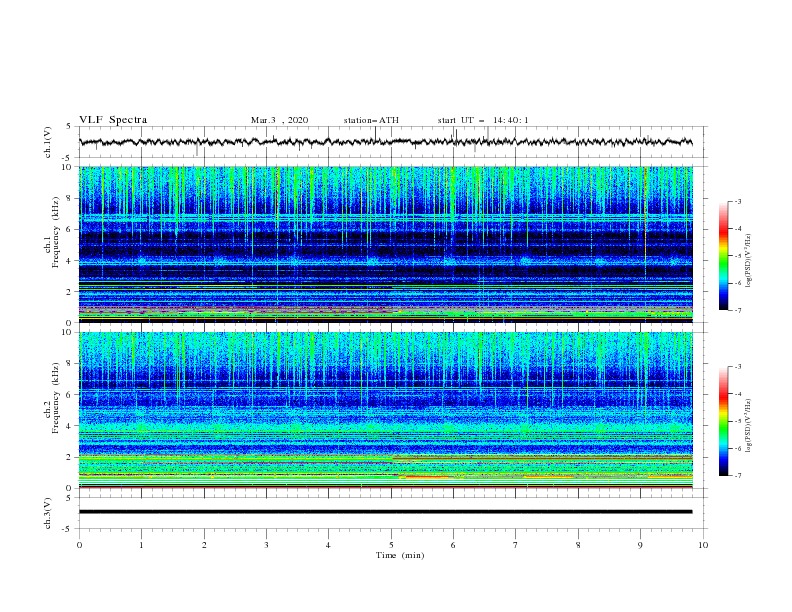The width and height of the screenshot is (792, 612).
Task: Click the "-3" label on ch.2 color bar
Action: 738,367
